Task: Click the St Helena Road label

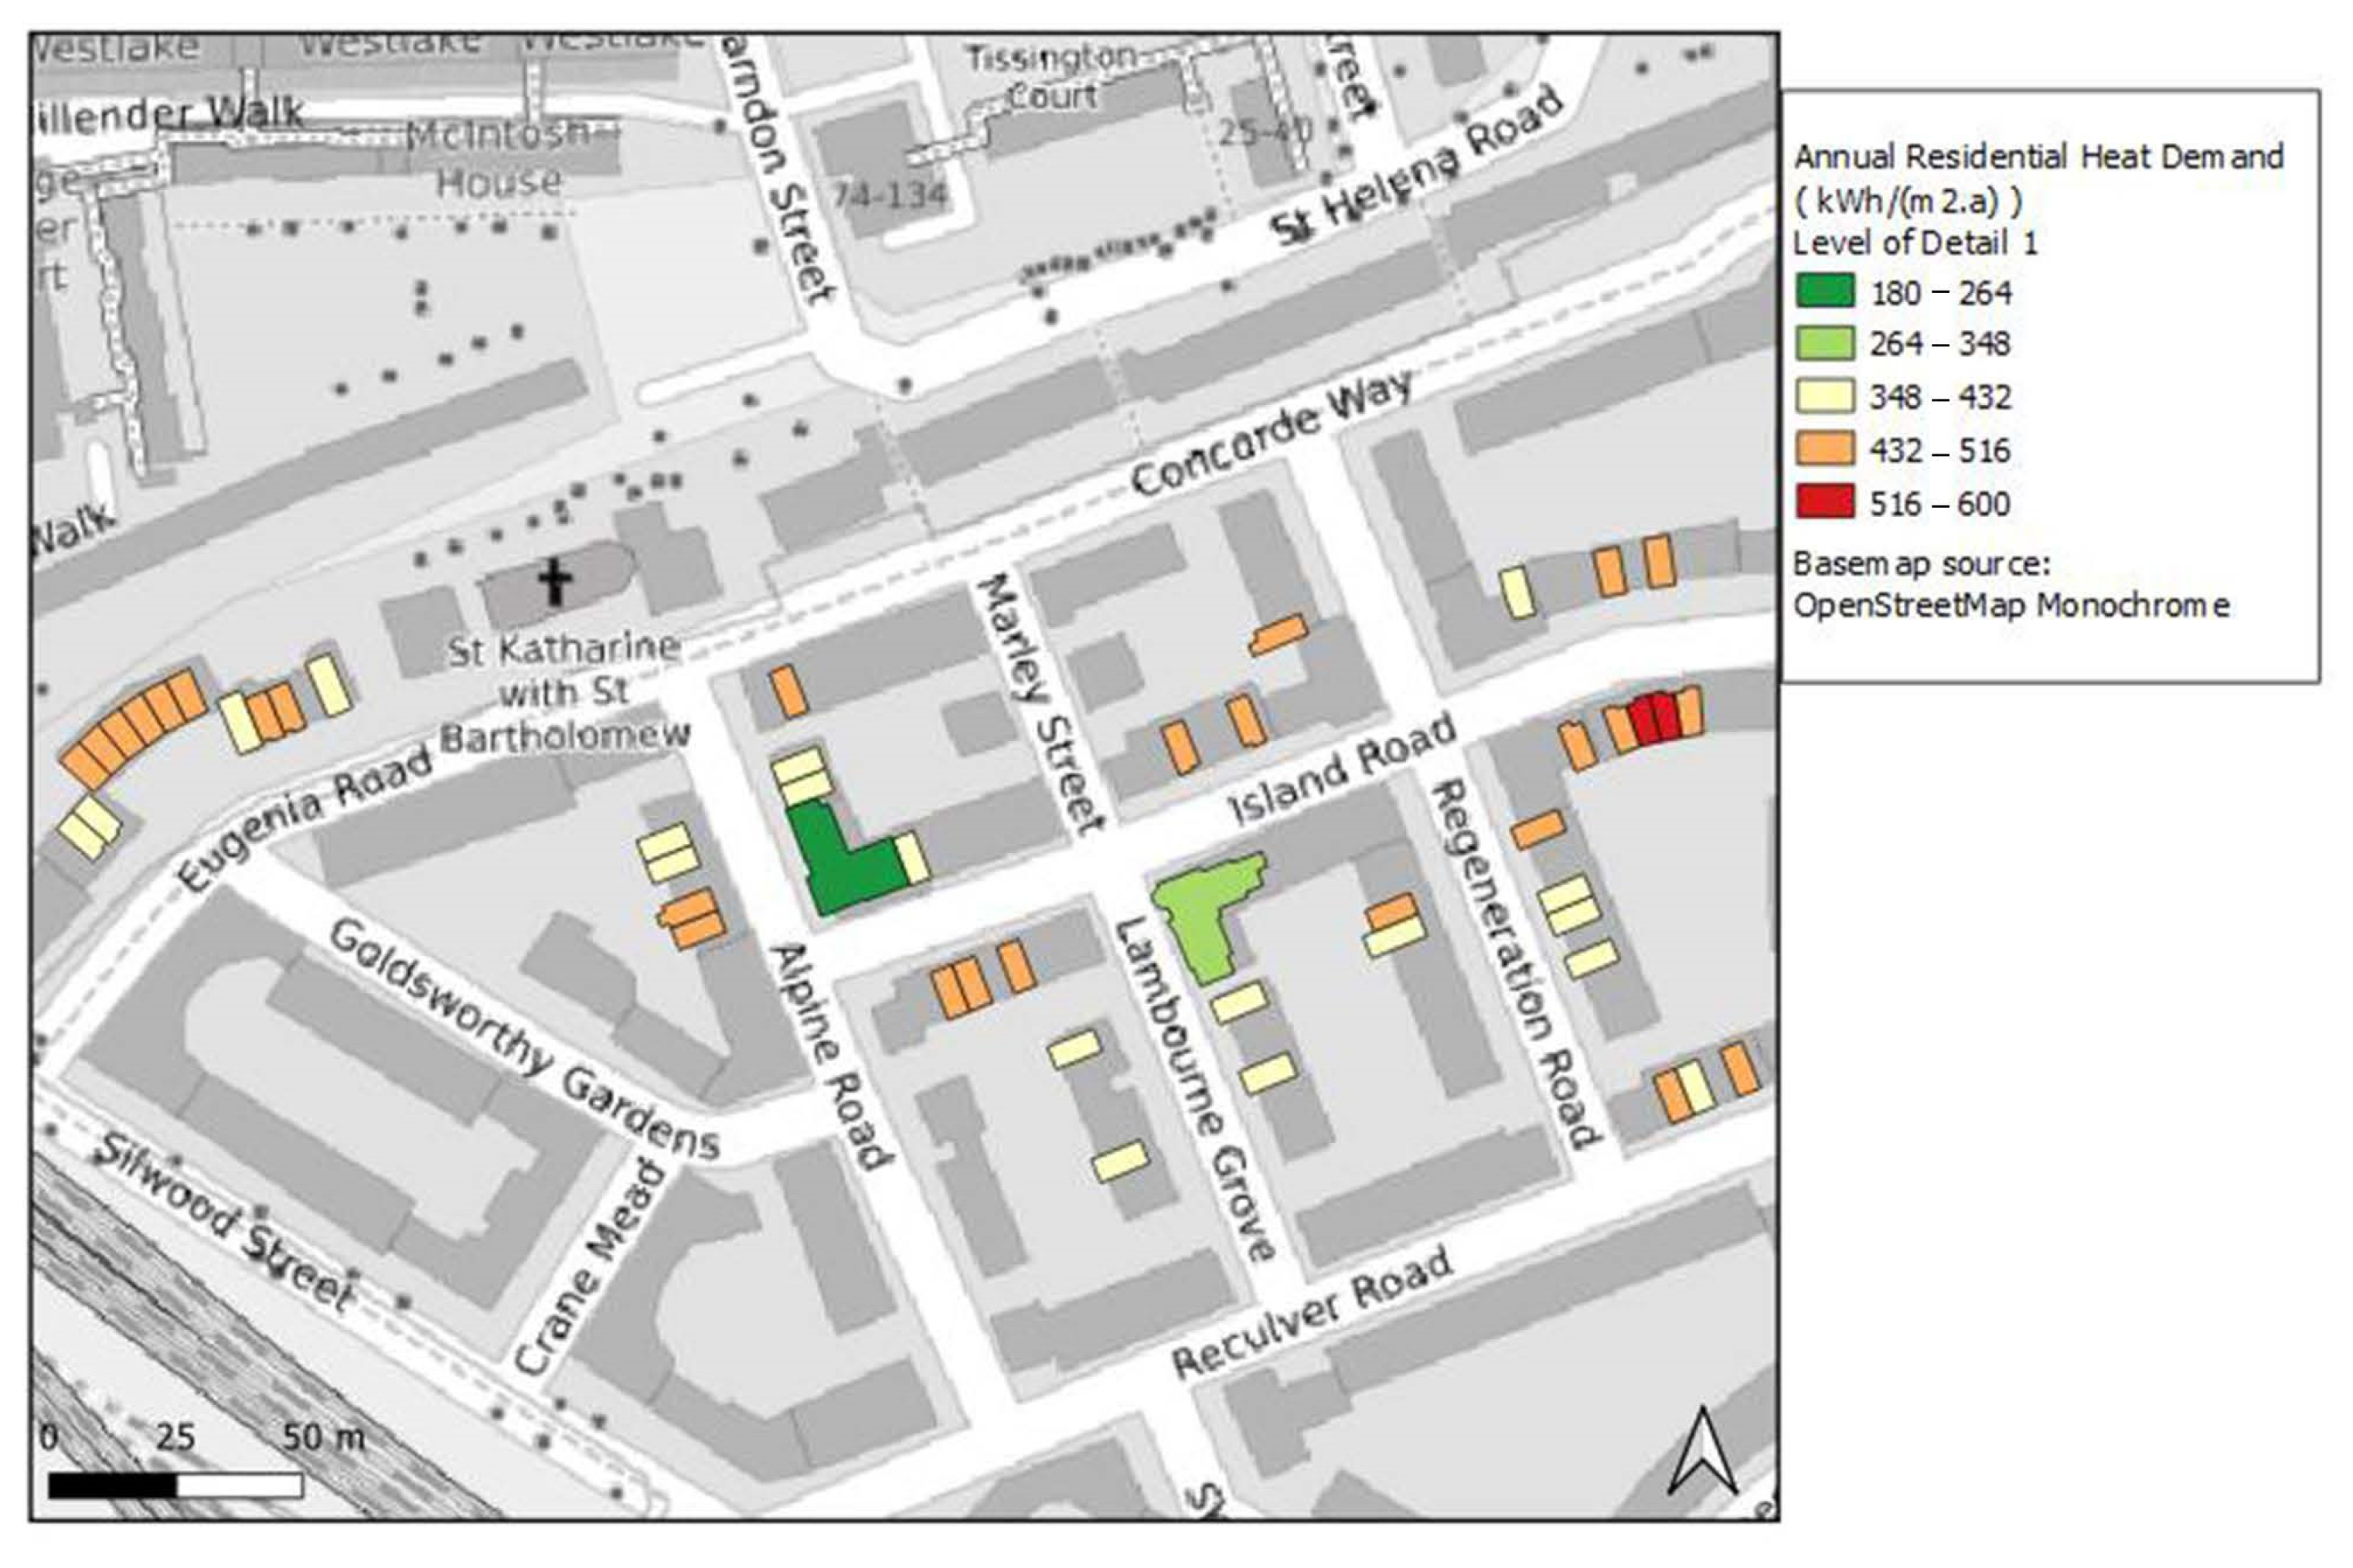Action: click(1415, 167)
